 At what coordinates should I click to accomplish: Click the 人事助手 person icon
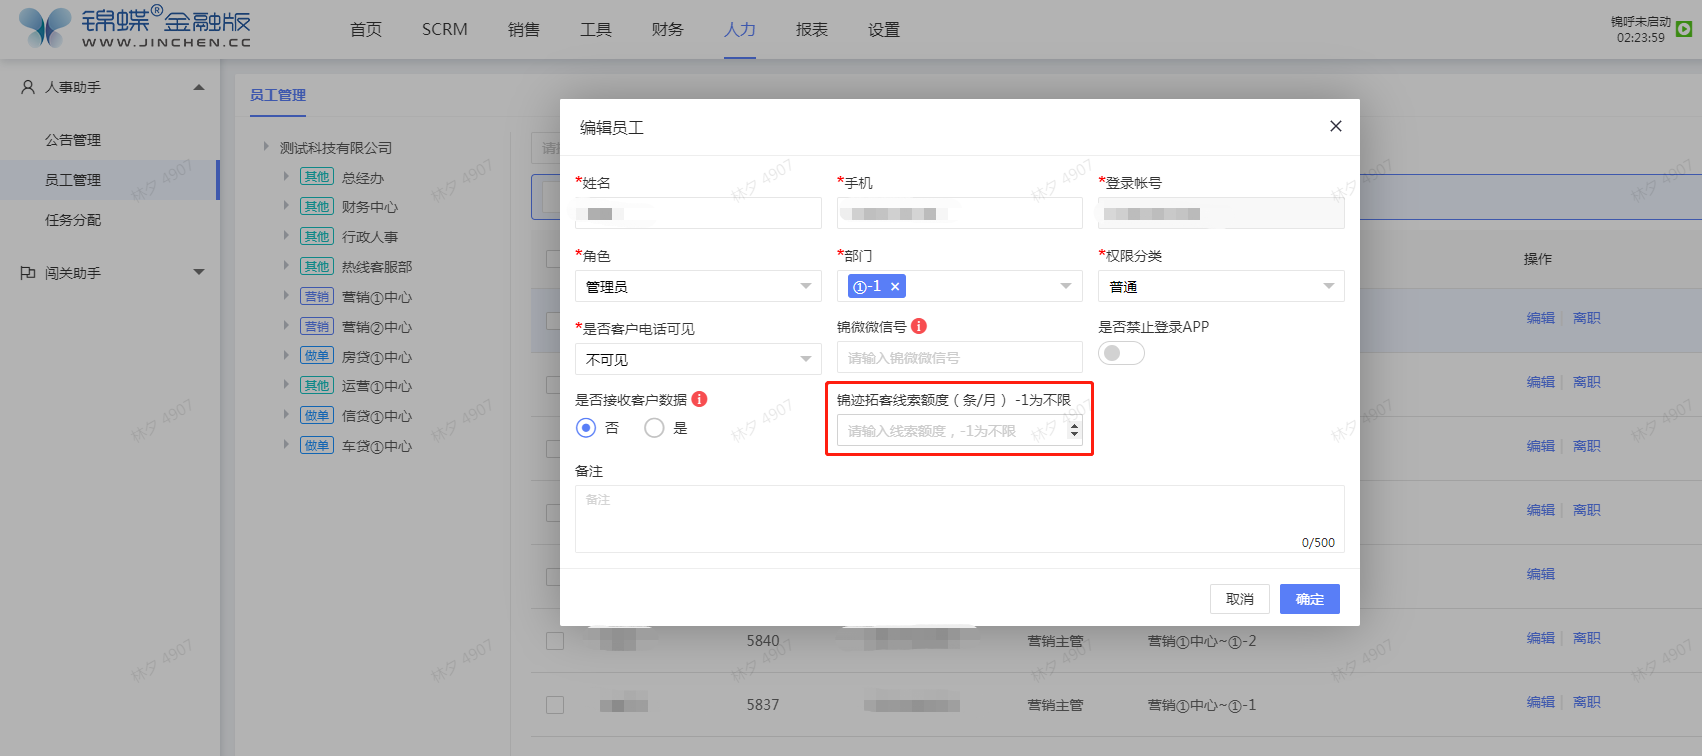[28, 87]
